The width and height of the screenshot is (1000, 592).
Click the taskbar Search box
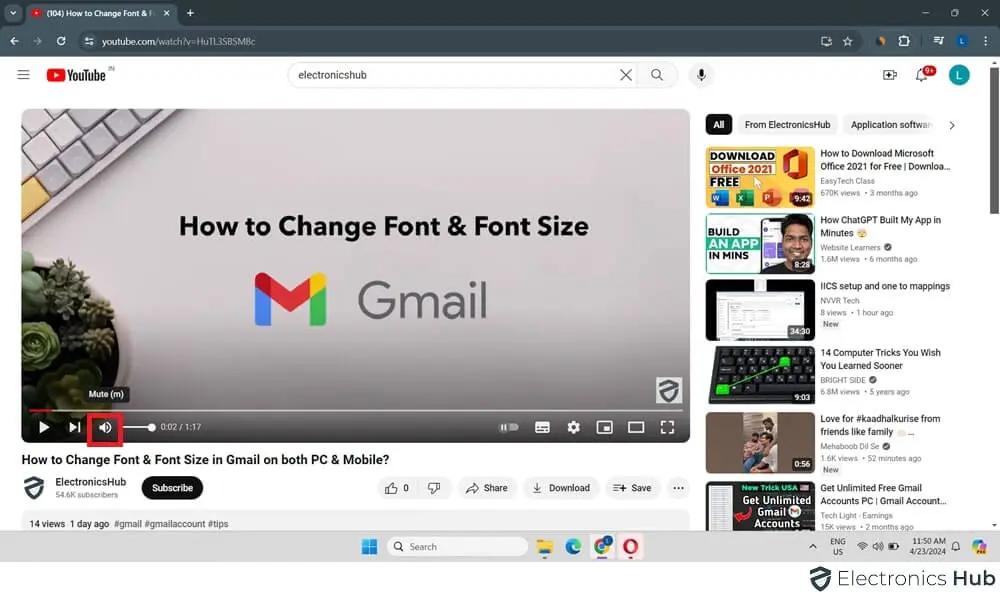click(457, 546)
